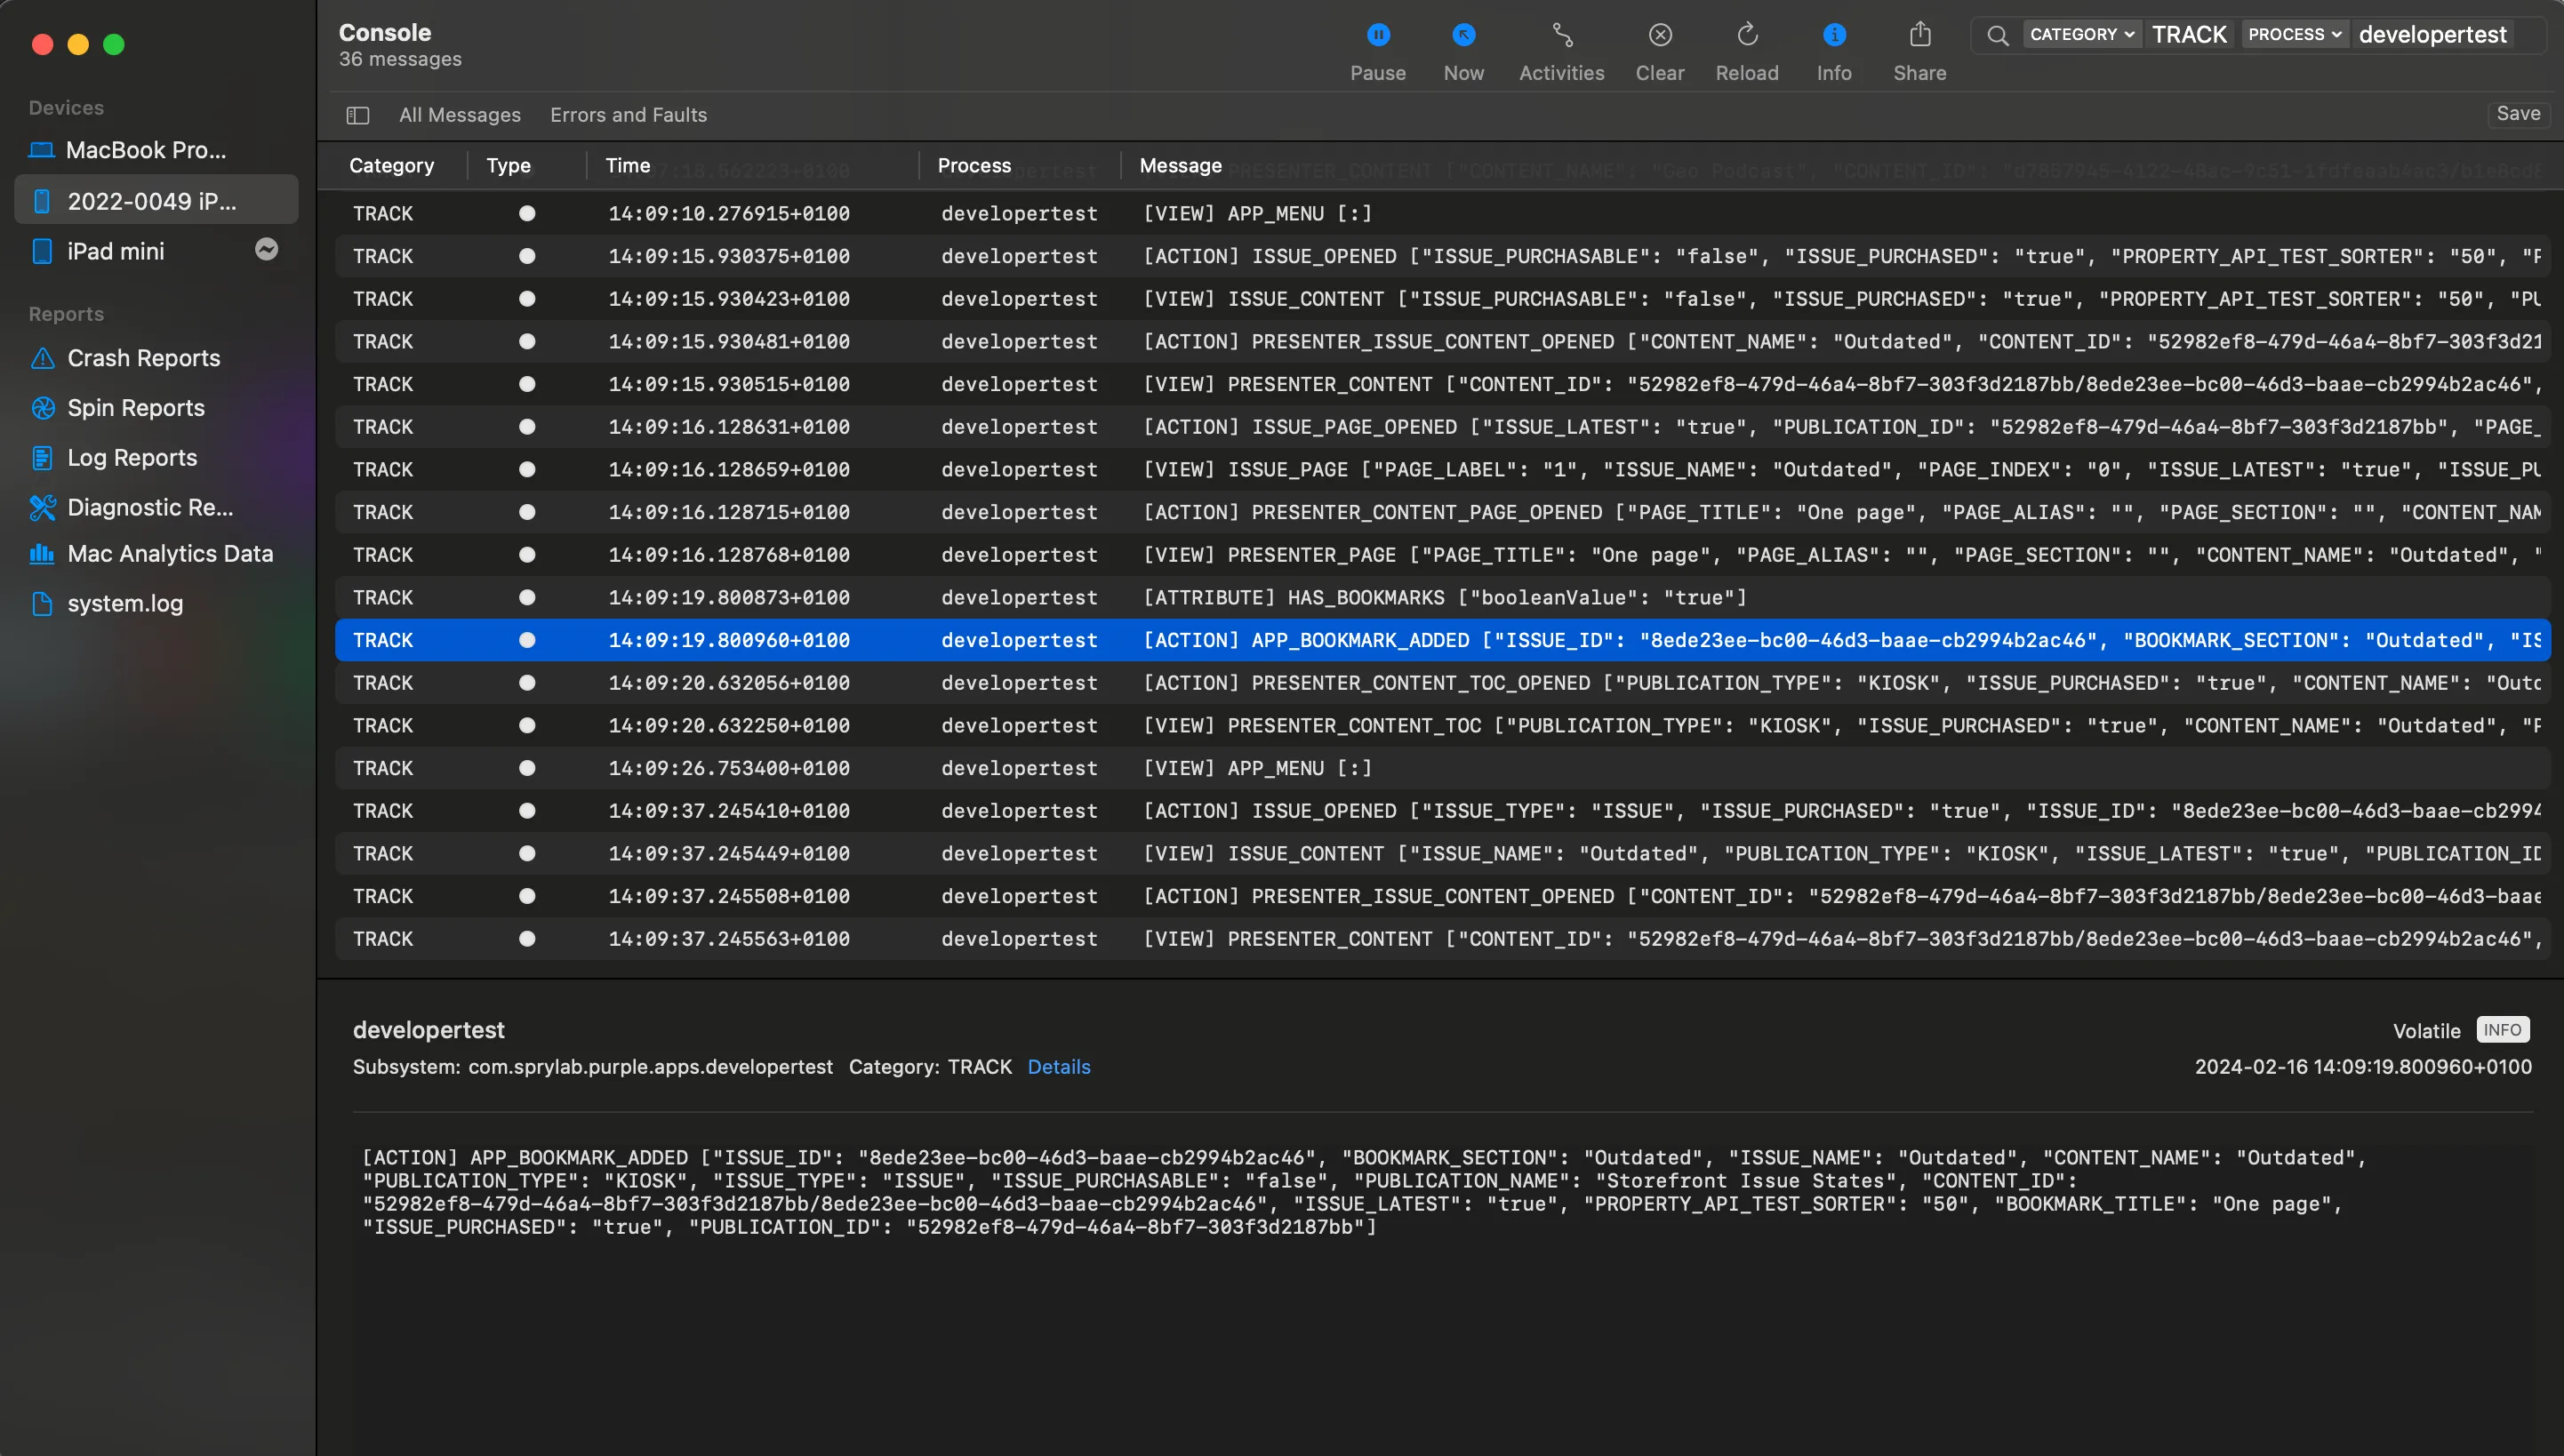The image size is (2564, 1456).
Task: Click the Subsystem com.sprylab.purple.apps.developertest text
Action: click(x=592, y=1067)
